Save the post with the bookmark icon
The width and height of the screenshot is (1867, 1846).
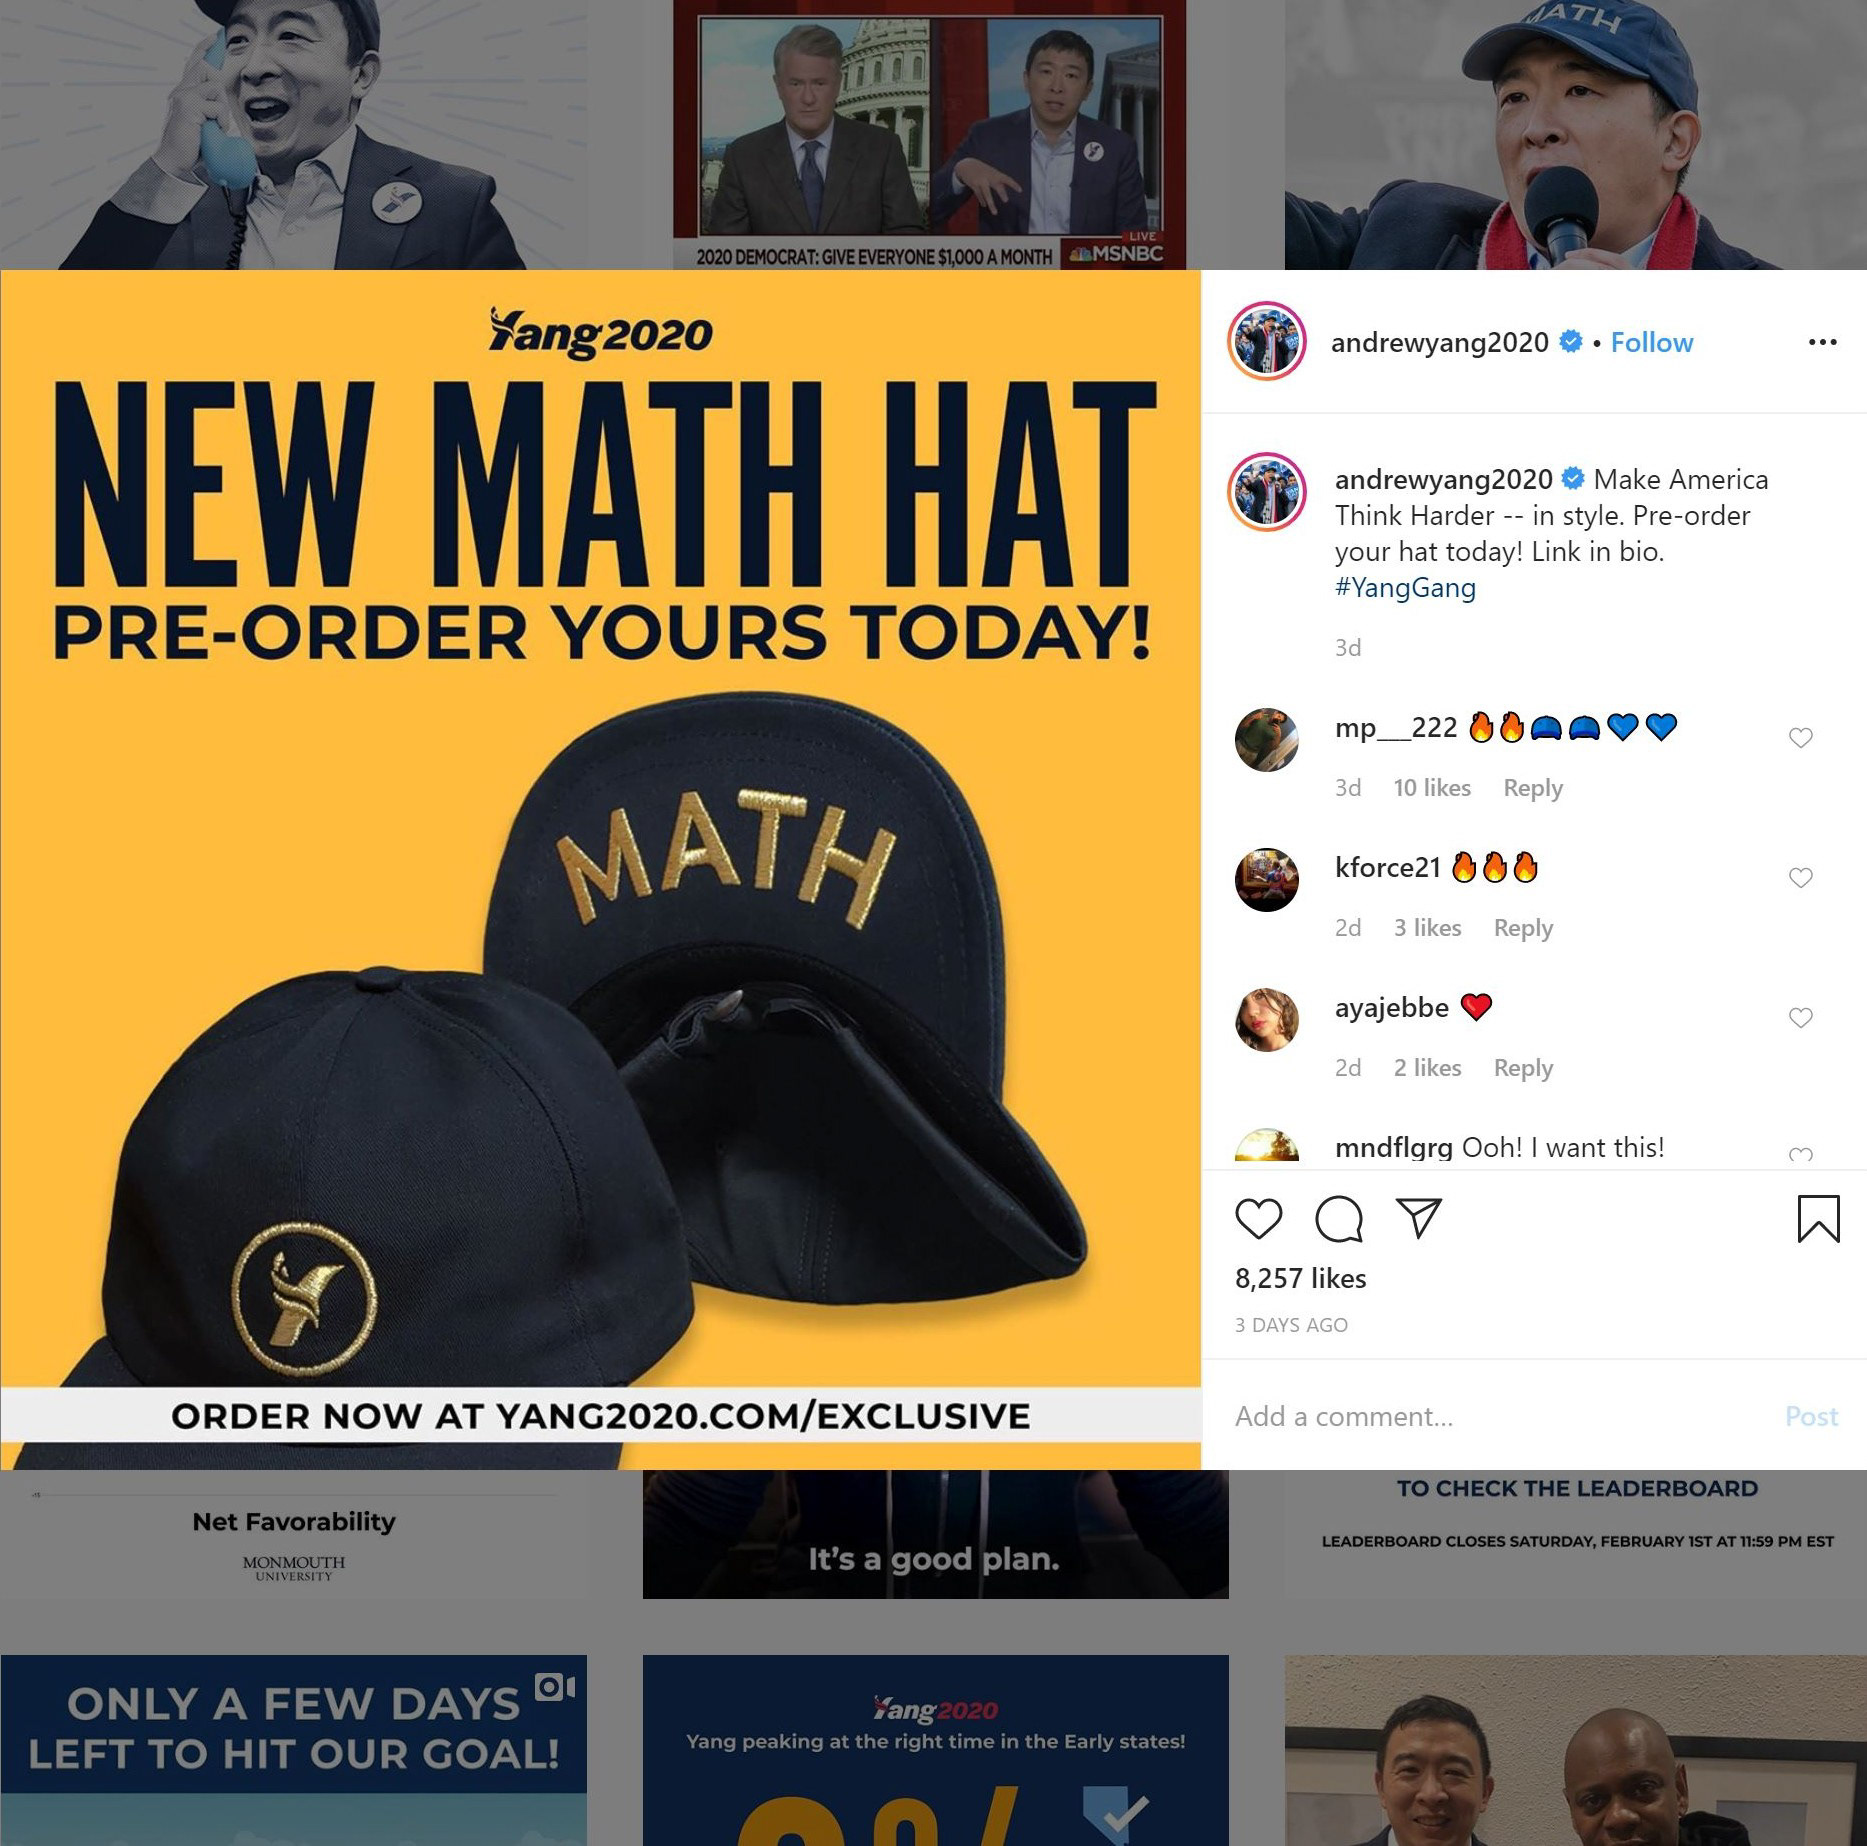[x=1818, y=1219]
